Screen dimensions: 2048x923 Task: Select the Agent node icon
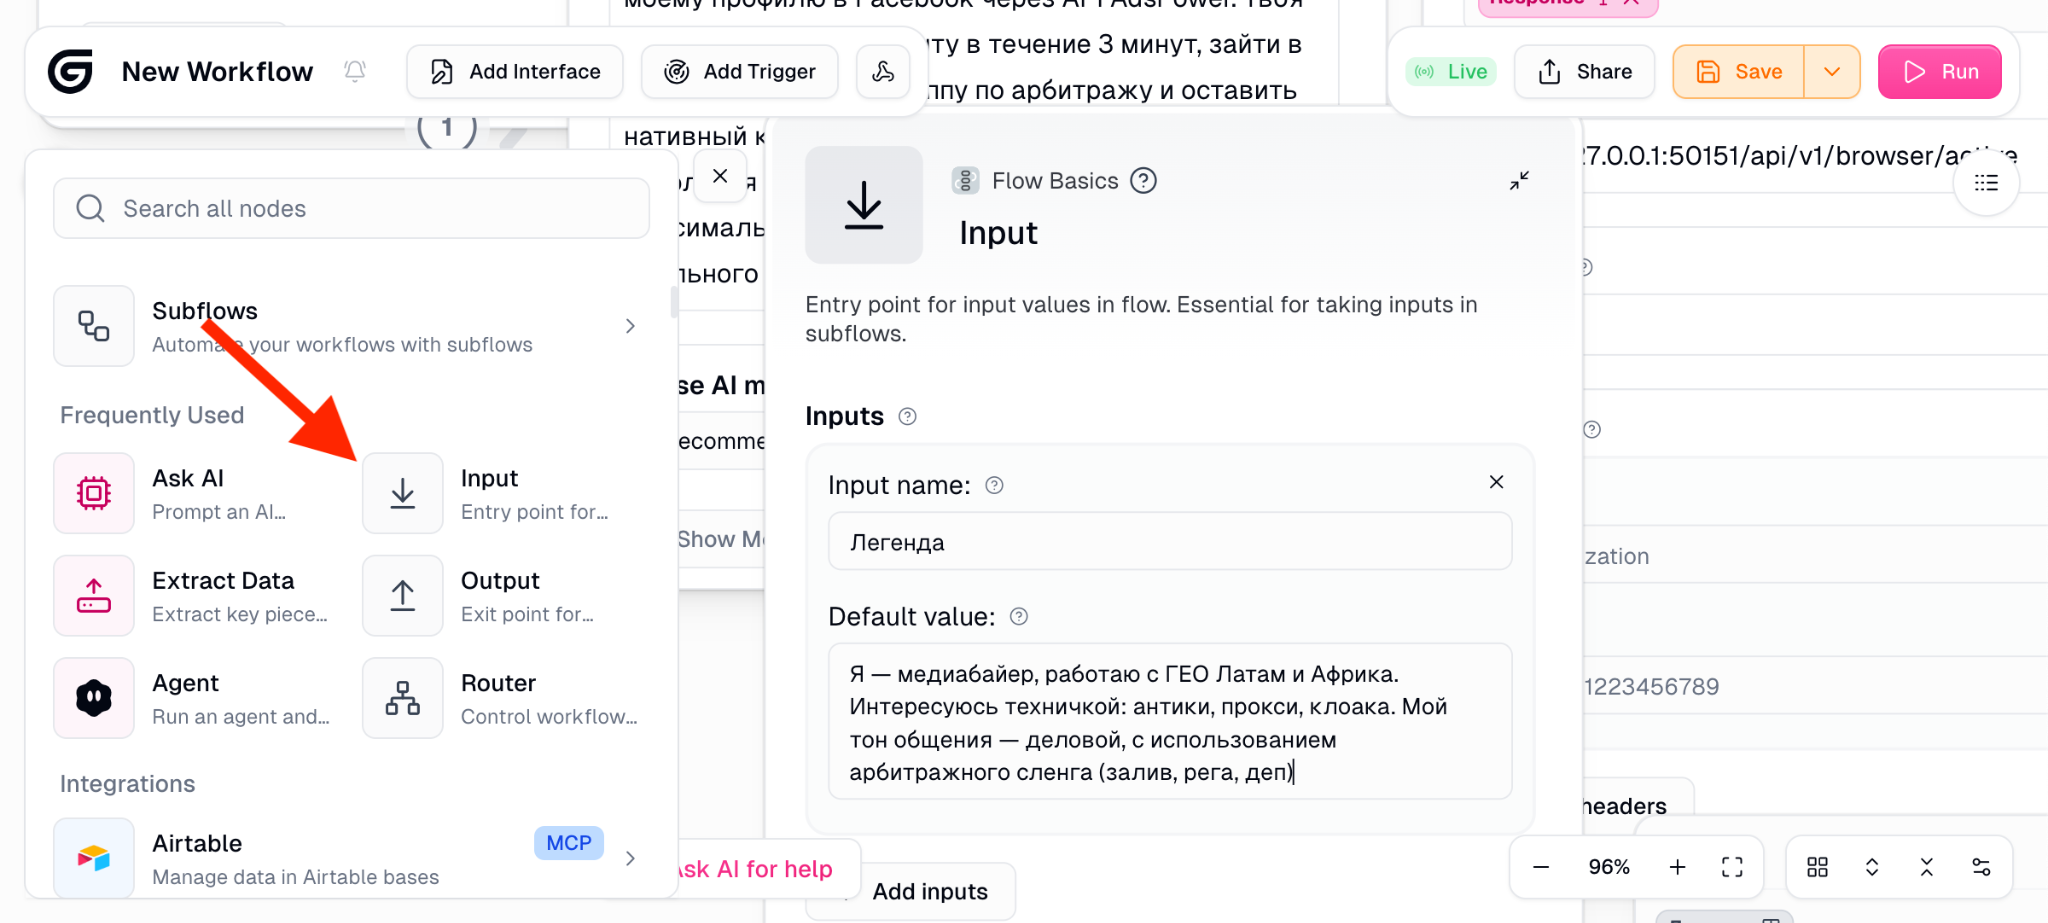coord(94,698)
